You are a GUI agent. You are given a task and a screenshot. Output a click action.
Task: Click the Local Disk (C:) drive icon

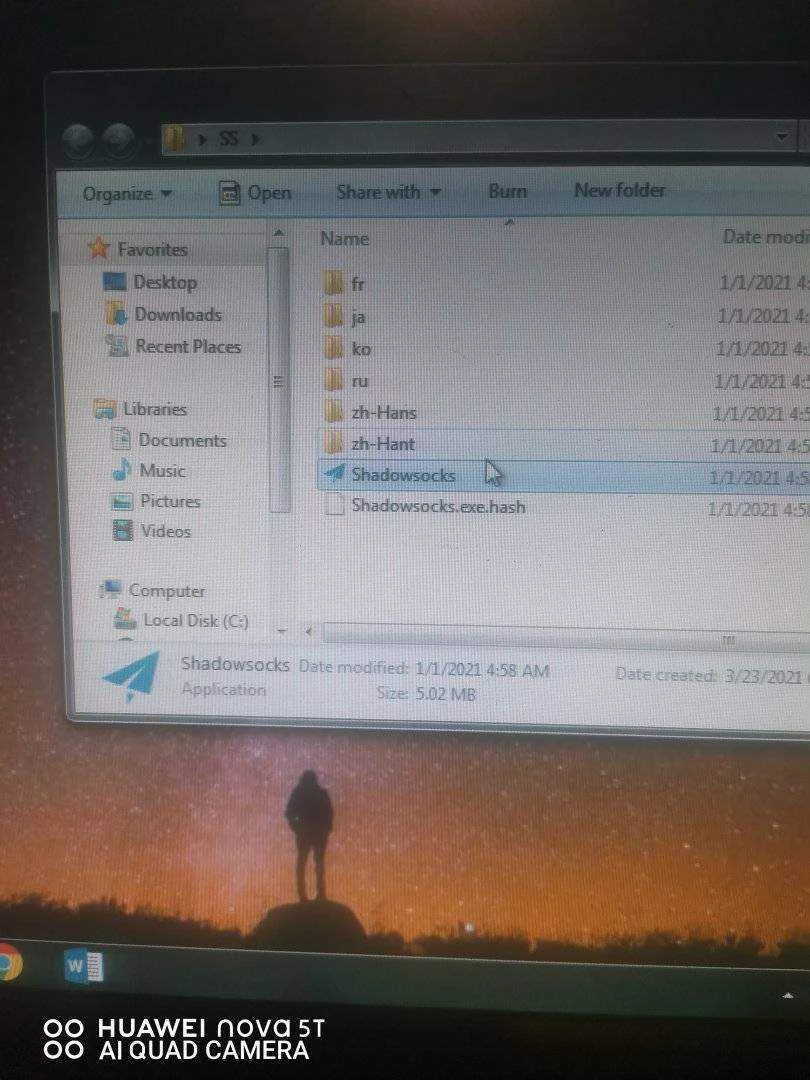(125, 619)
